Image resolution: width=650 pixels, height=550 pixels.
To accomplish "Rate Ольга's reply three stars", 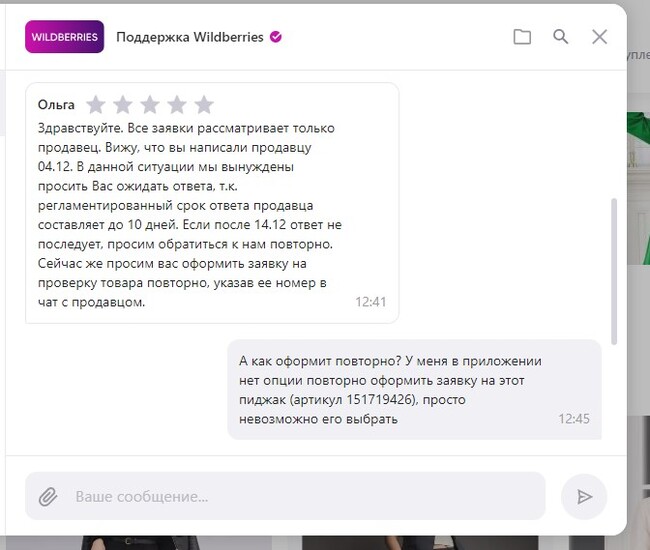I will (150, 104).
